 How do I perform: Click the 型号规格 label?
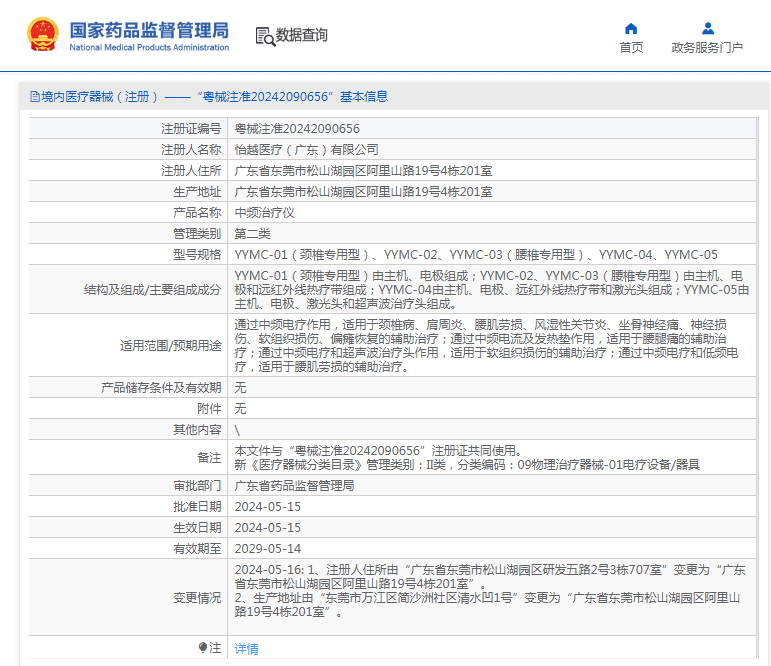[197, 255]
